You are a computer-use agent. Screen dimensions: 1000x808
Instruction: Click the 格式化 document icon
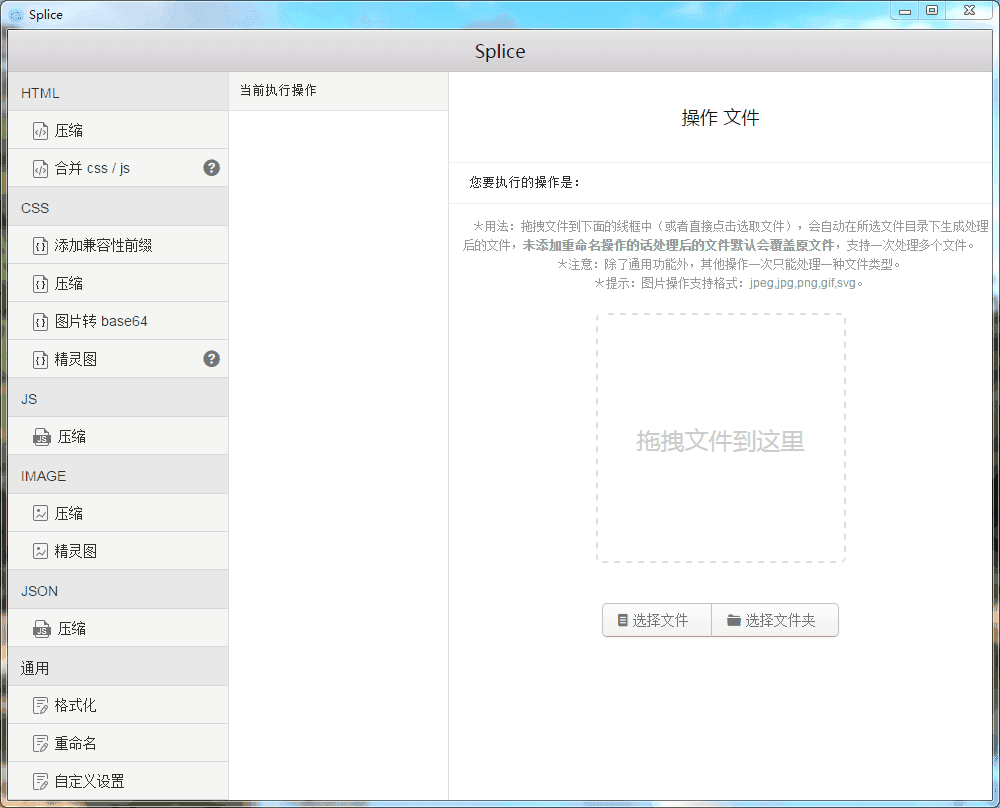(x=40, y=705)
